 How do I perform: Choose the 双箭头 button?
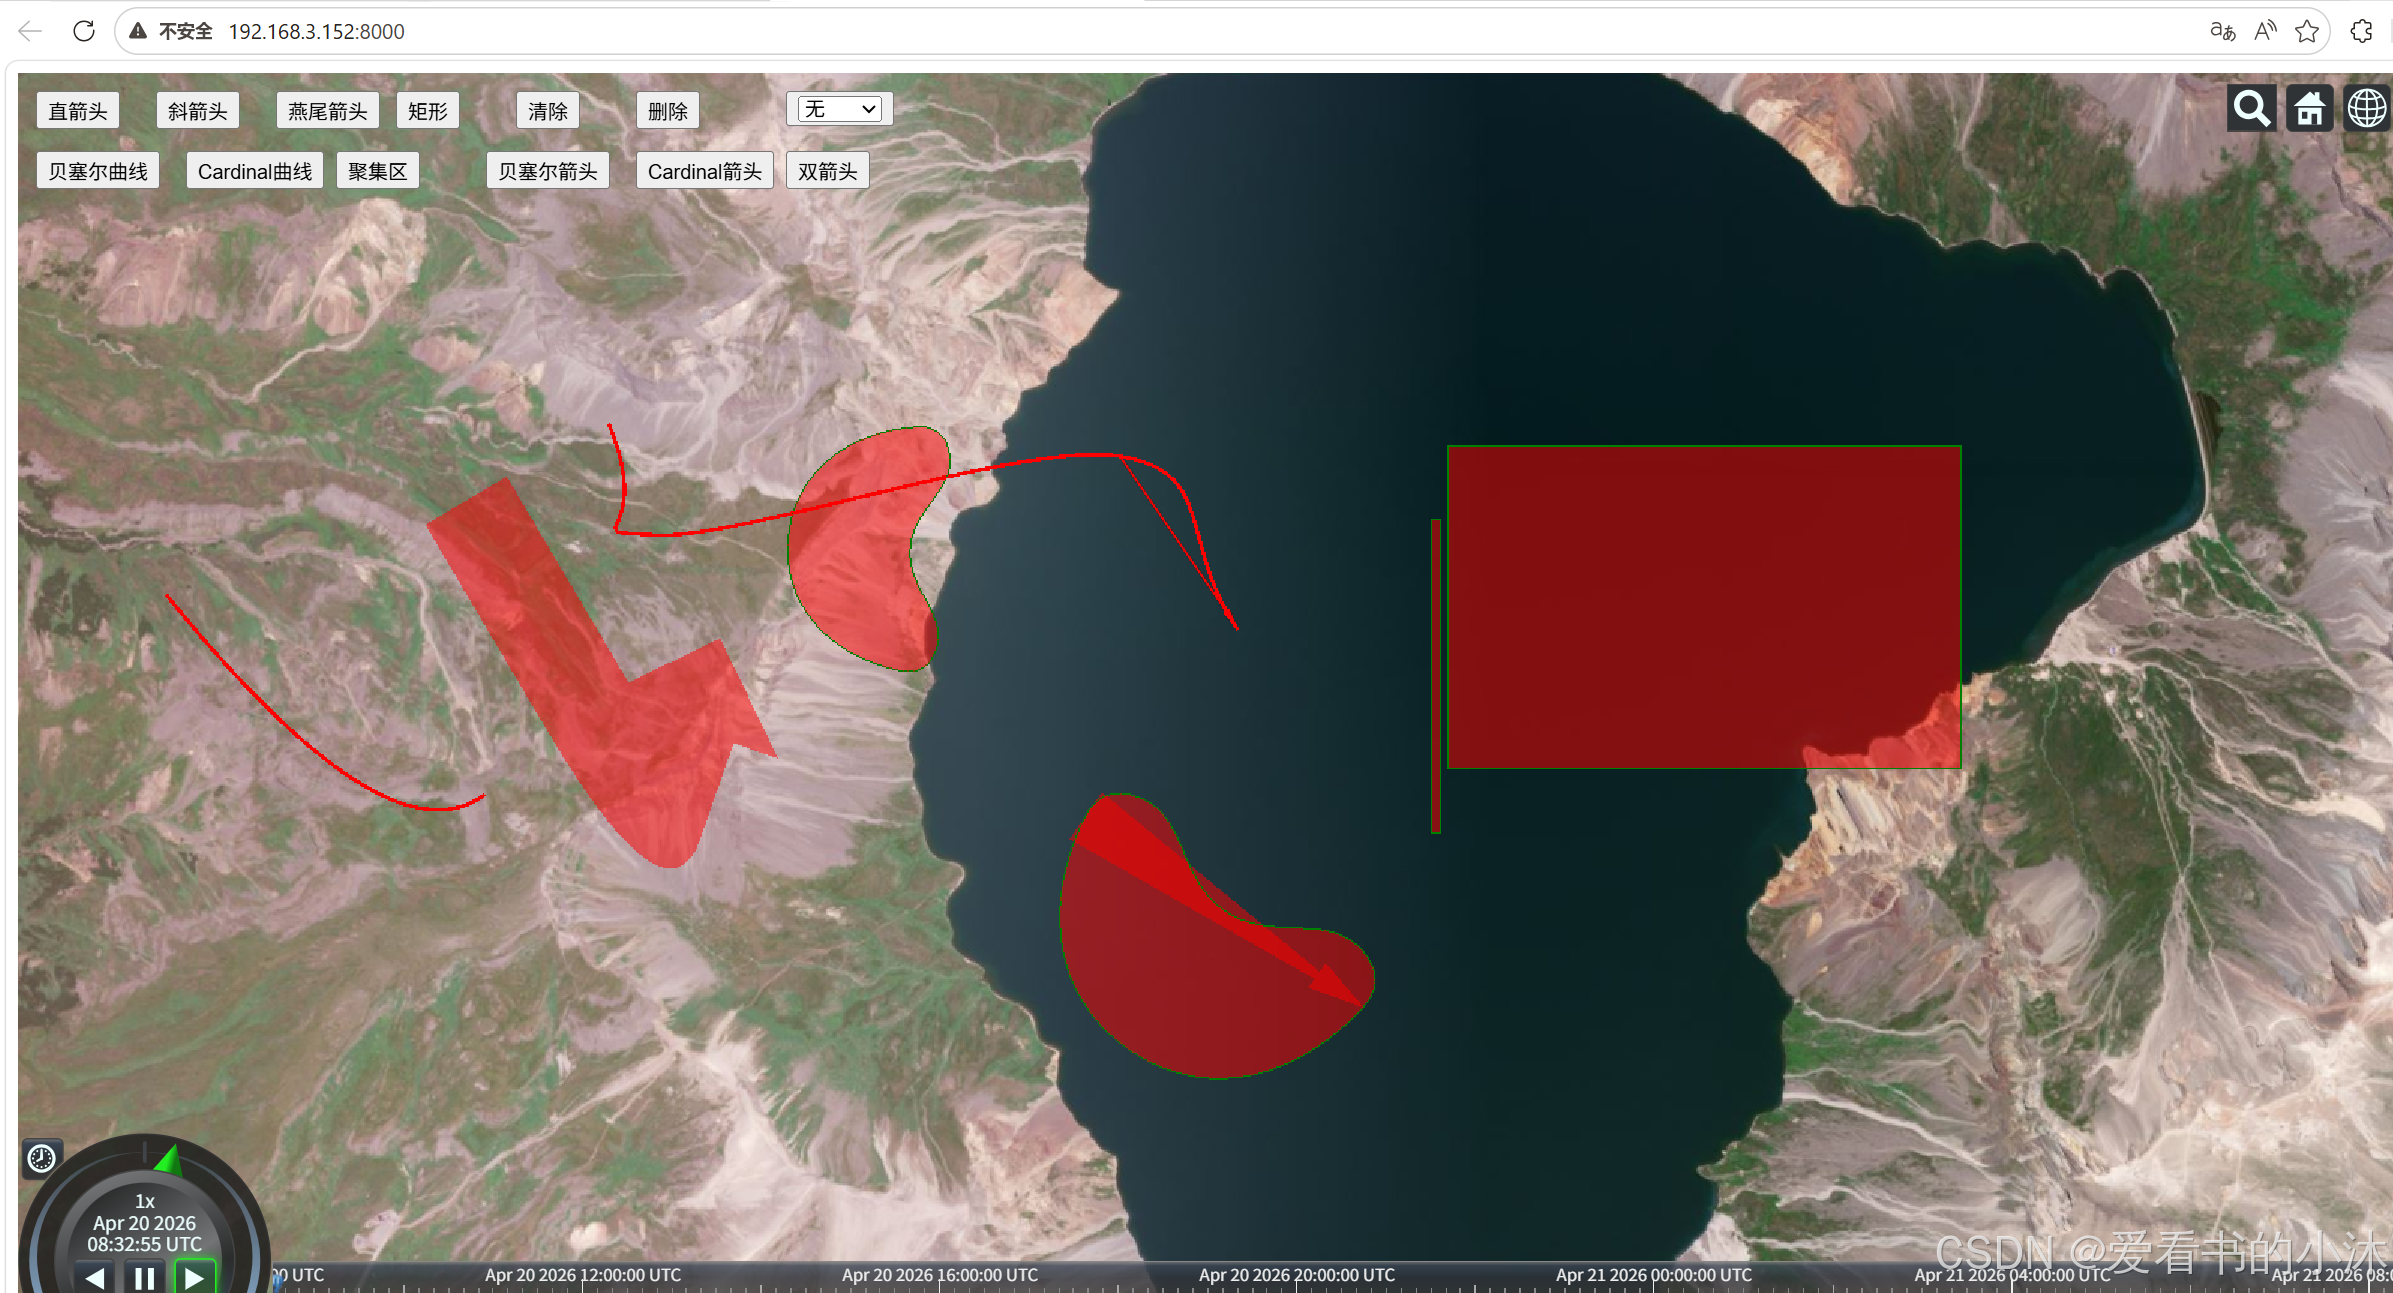coord(828,170)
